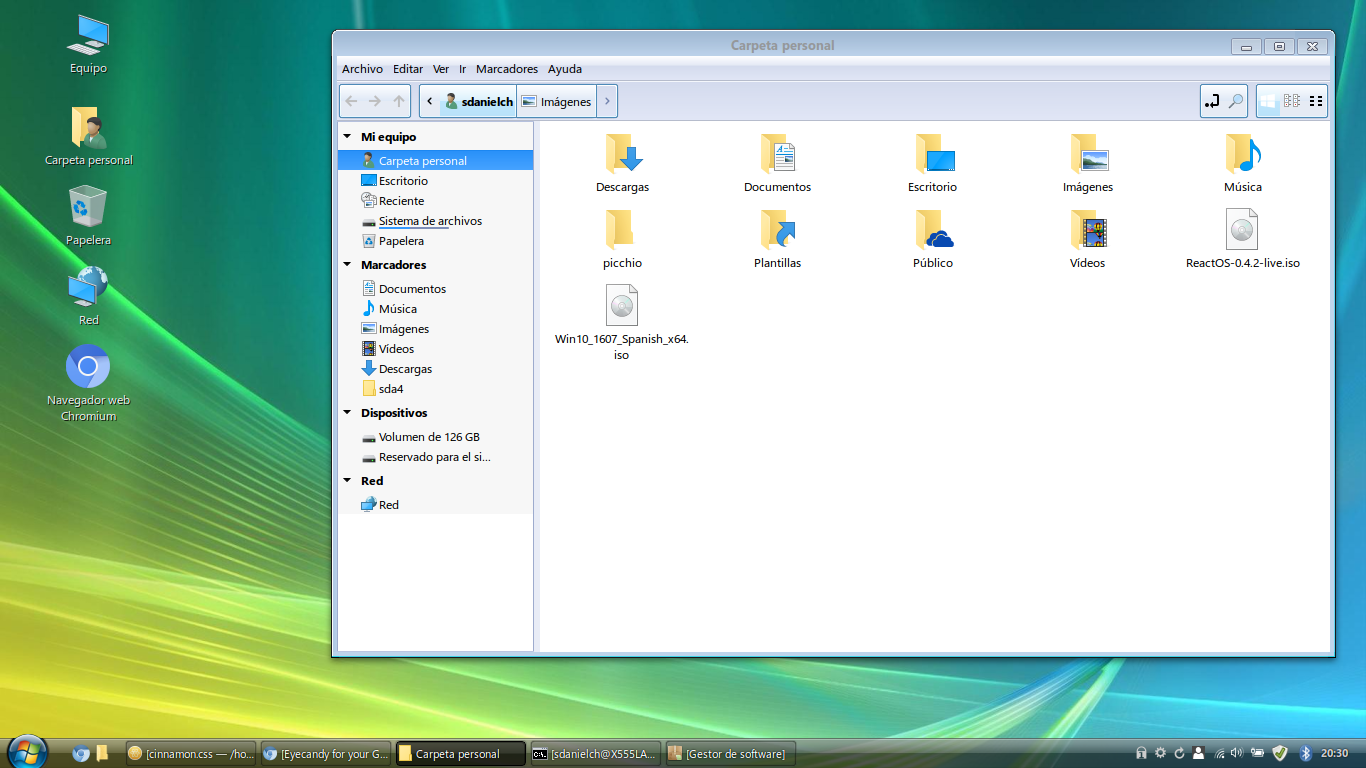Open the Ver menu

coord(441,69)
